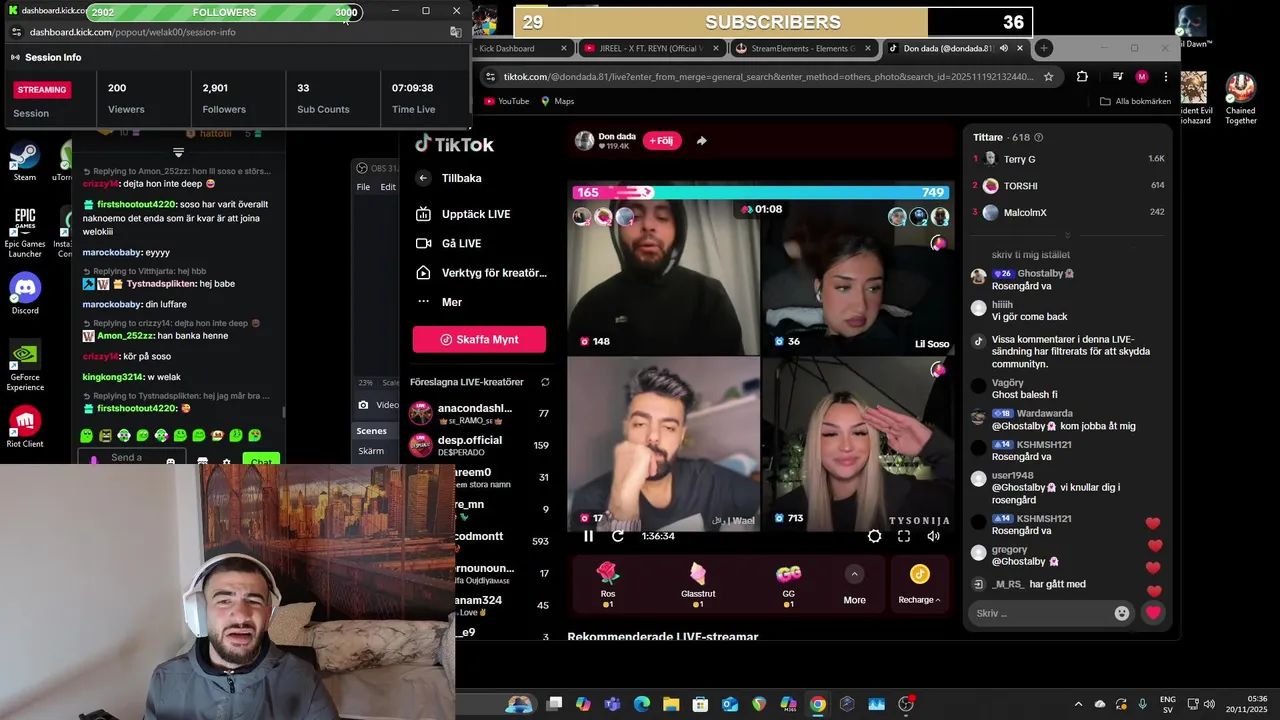Open TORSHI top viewer profile

[x=1068, y=186]
